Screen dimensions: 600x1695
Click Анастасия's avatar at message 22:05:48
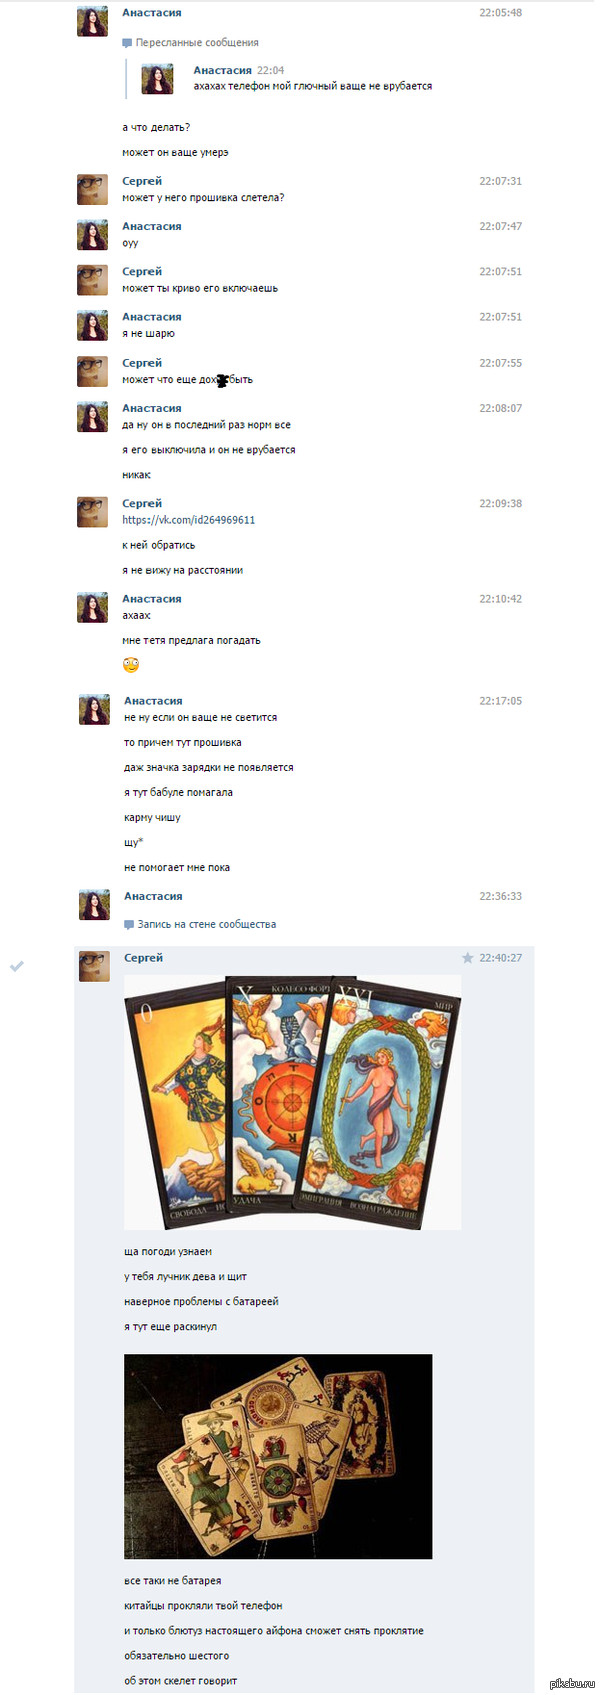(93, 21)
